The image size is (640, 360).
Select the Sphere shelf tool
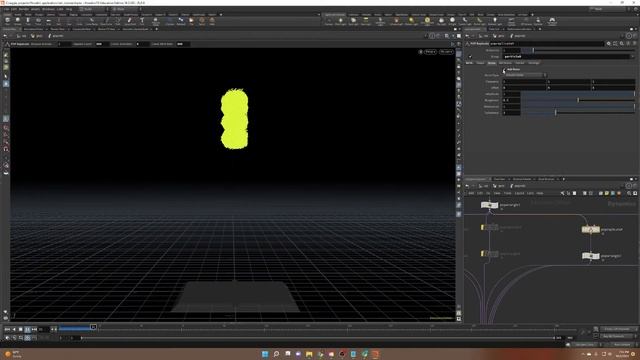click(x=18, y=21)
